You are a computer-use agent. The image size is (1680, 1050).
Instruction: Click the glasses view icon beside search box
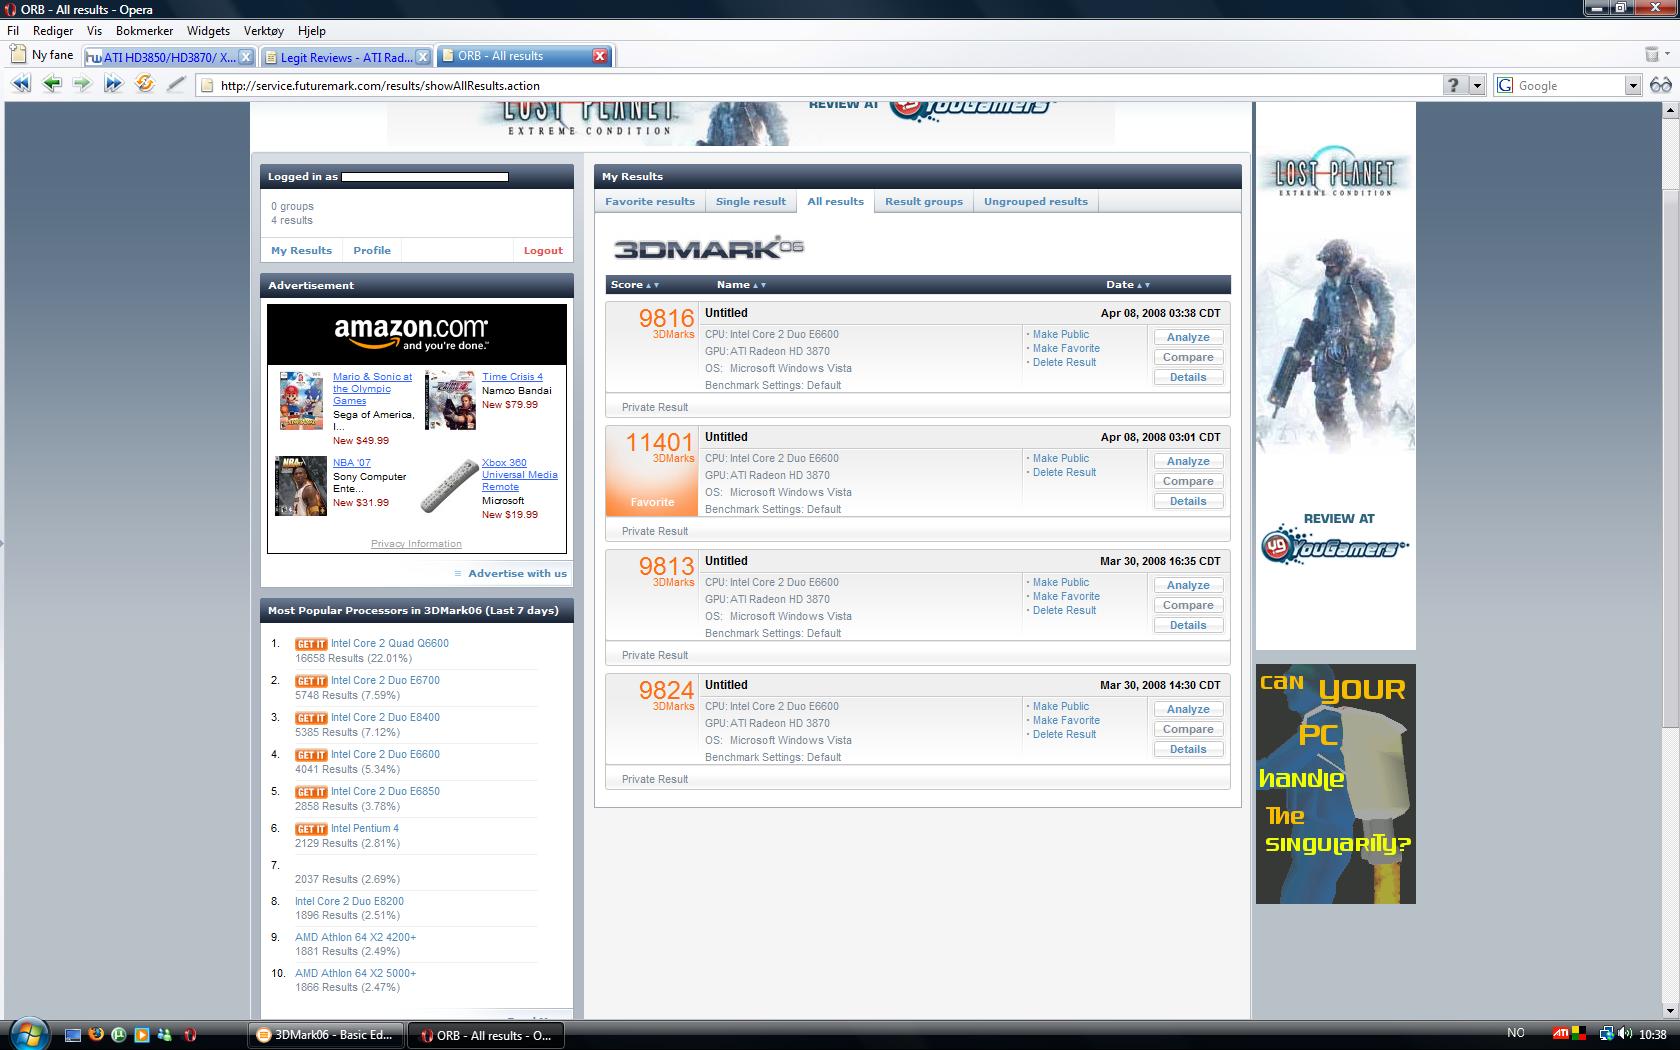(x=1660, y=85)
